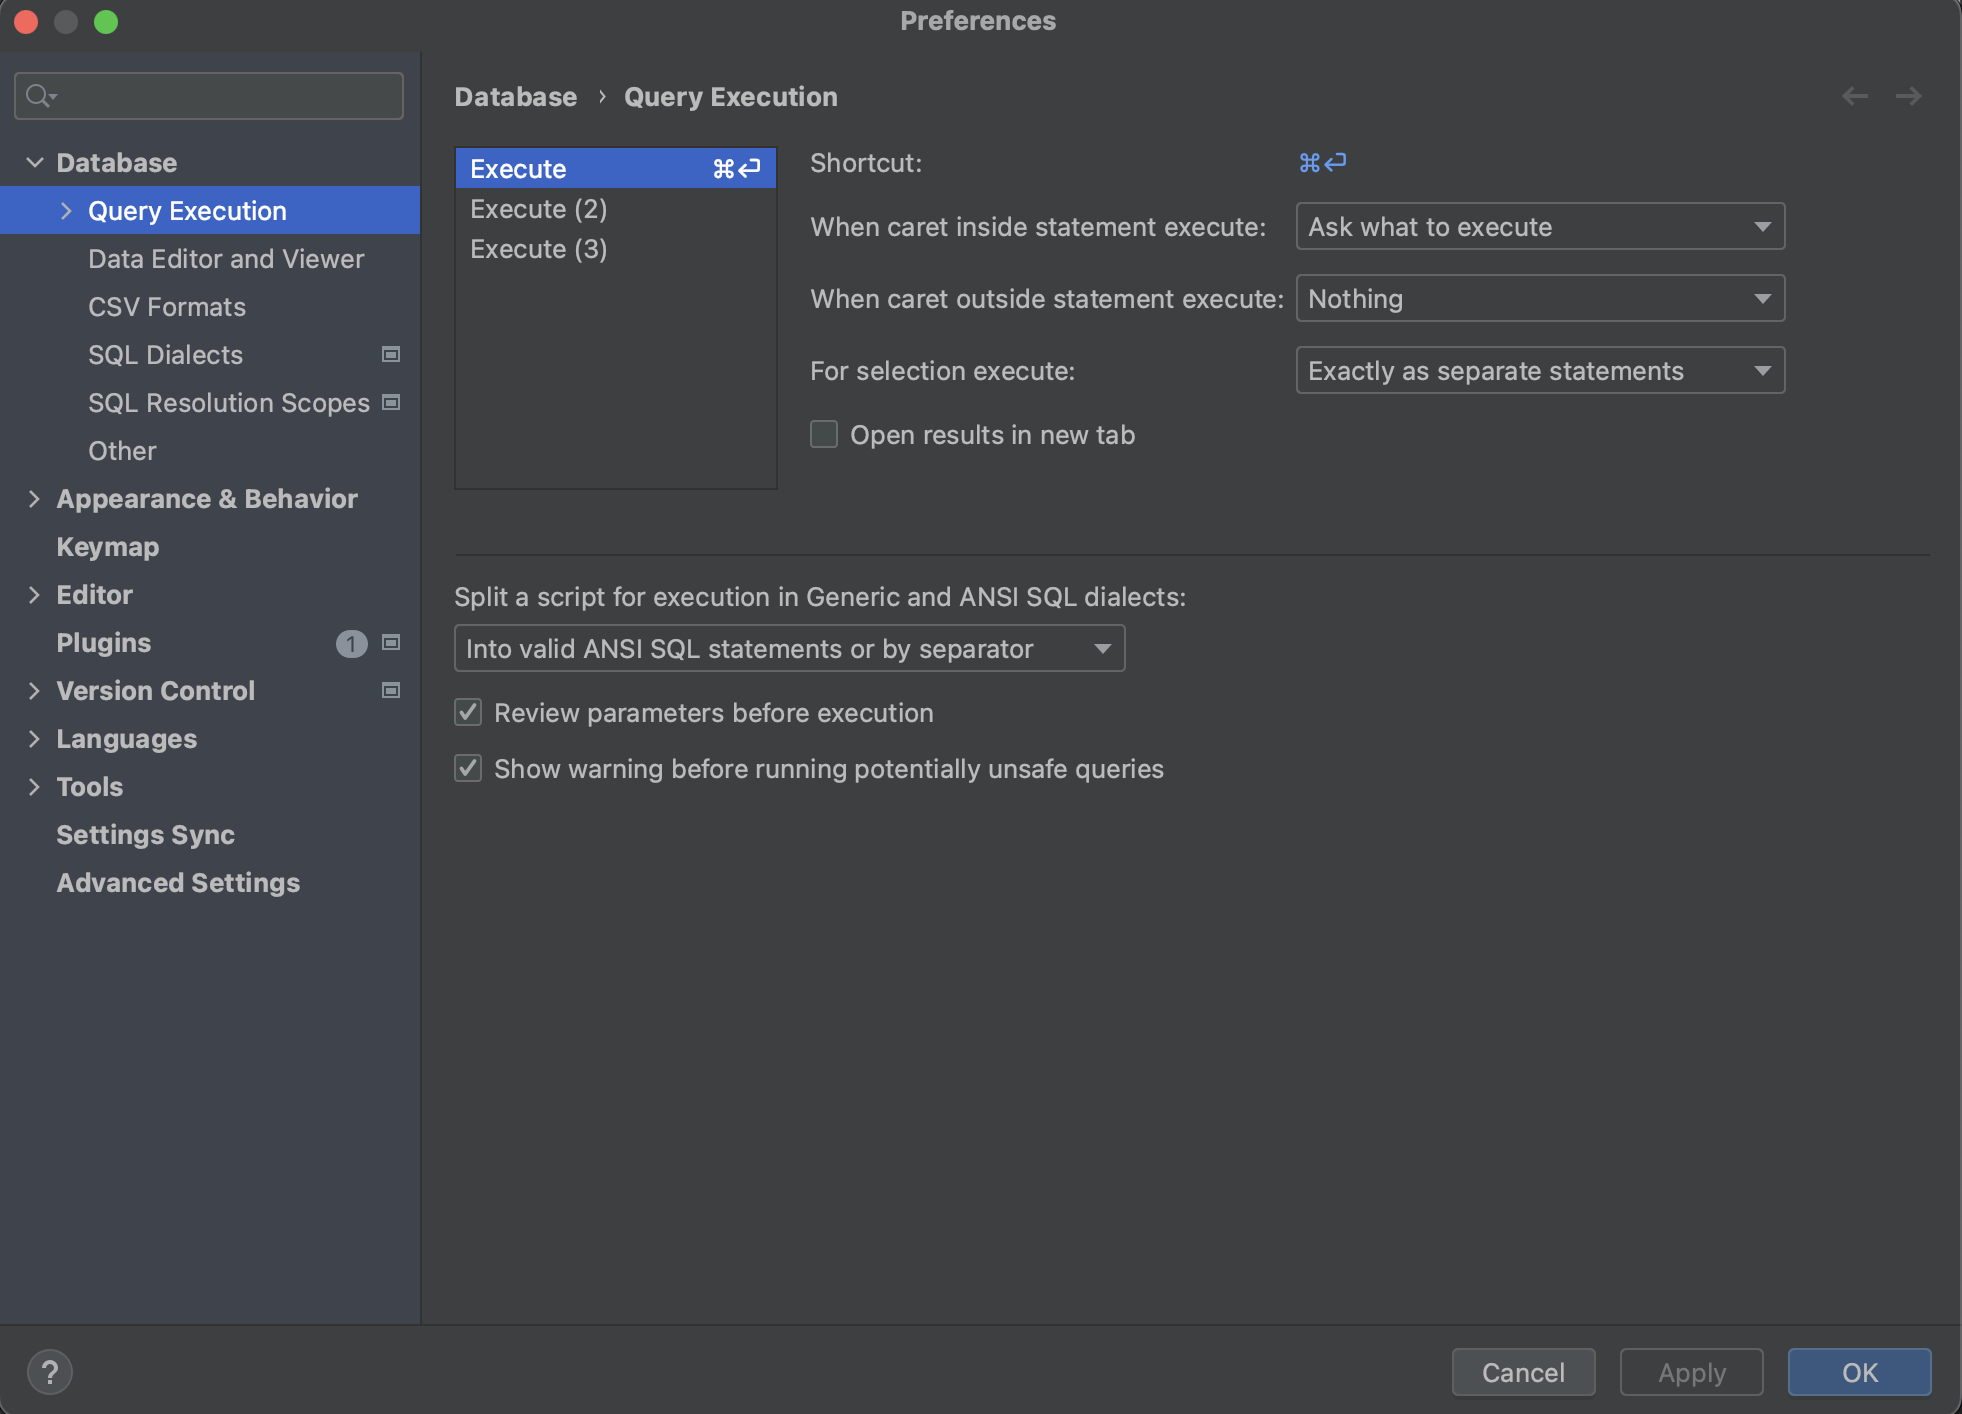Click the search magnifier icon in settings
The image size is (1962, 1414).
(x=40, y=96)
